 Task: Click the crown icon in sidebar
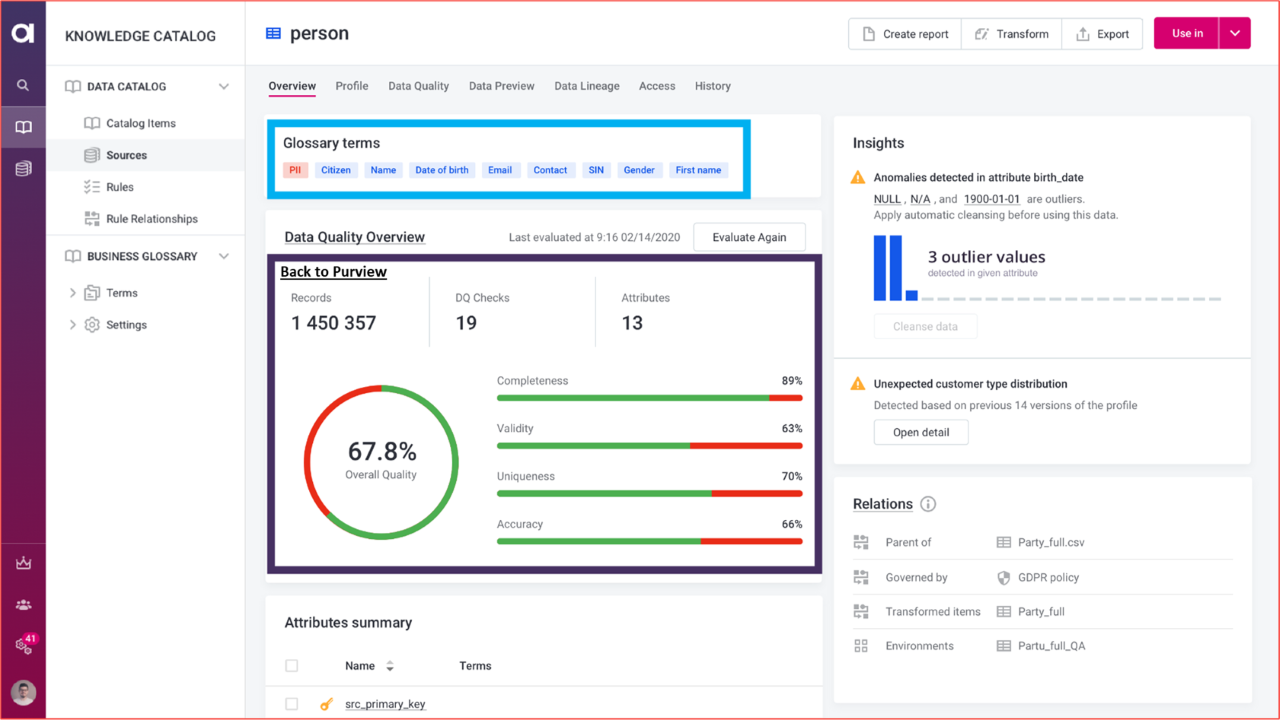point(23,563)
